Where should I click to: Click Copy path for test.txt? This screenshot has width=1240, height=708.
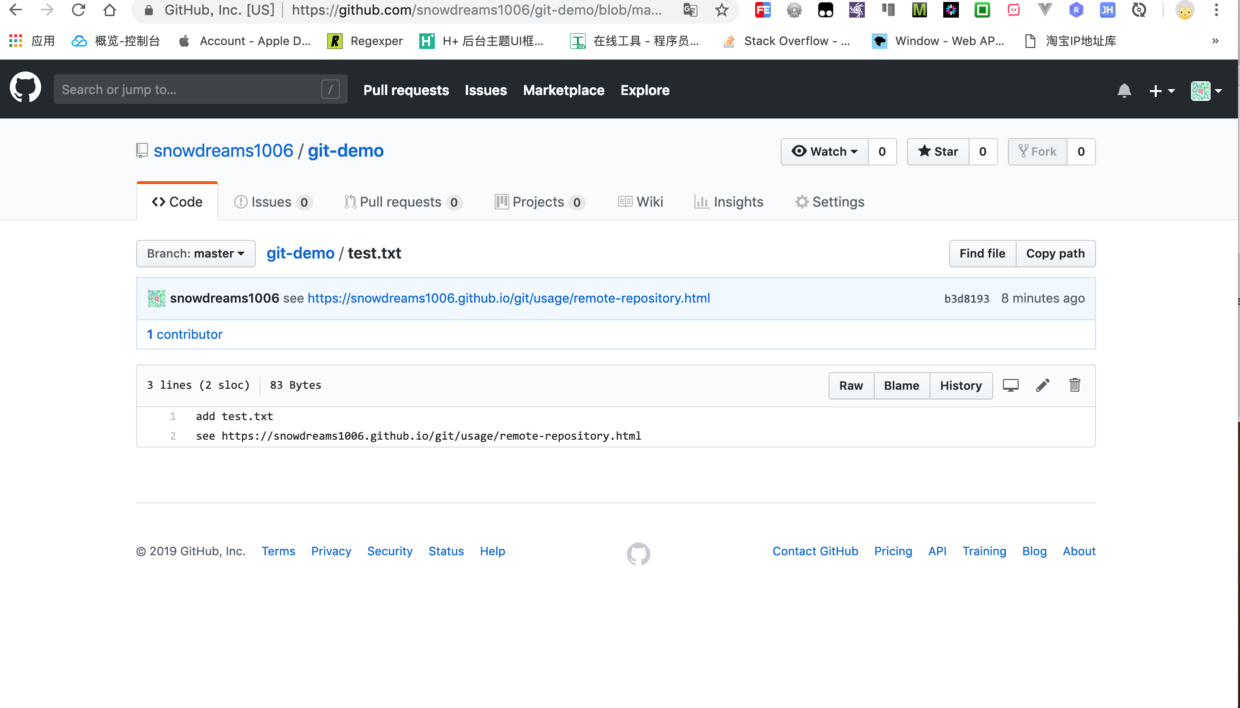[x=1055, y=253]
